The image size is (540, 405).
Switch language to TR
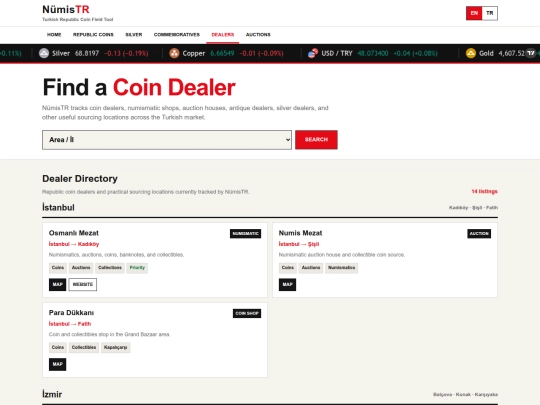click(x=489, y=13)
